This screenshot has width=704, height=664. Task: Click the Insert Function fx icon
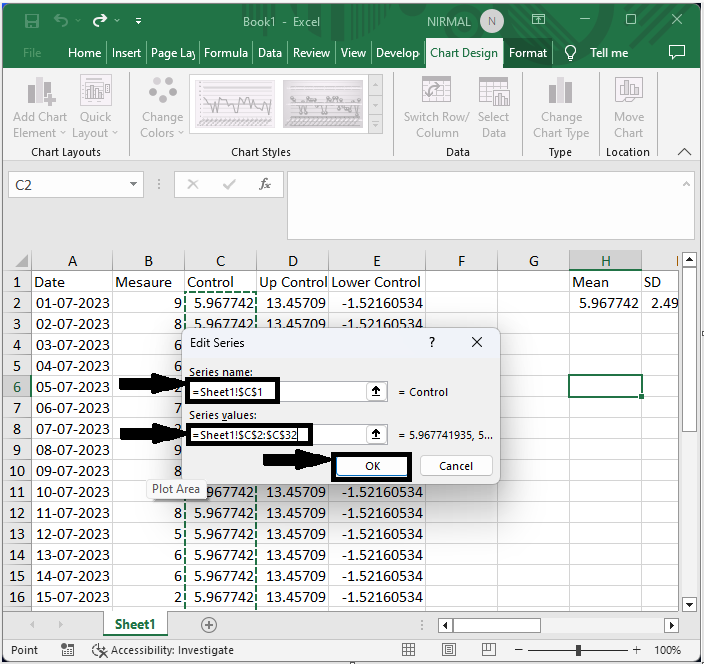tap(265, 185)
